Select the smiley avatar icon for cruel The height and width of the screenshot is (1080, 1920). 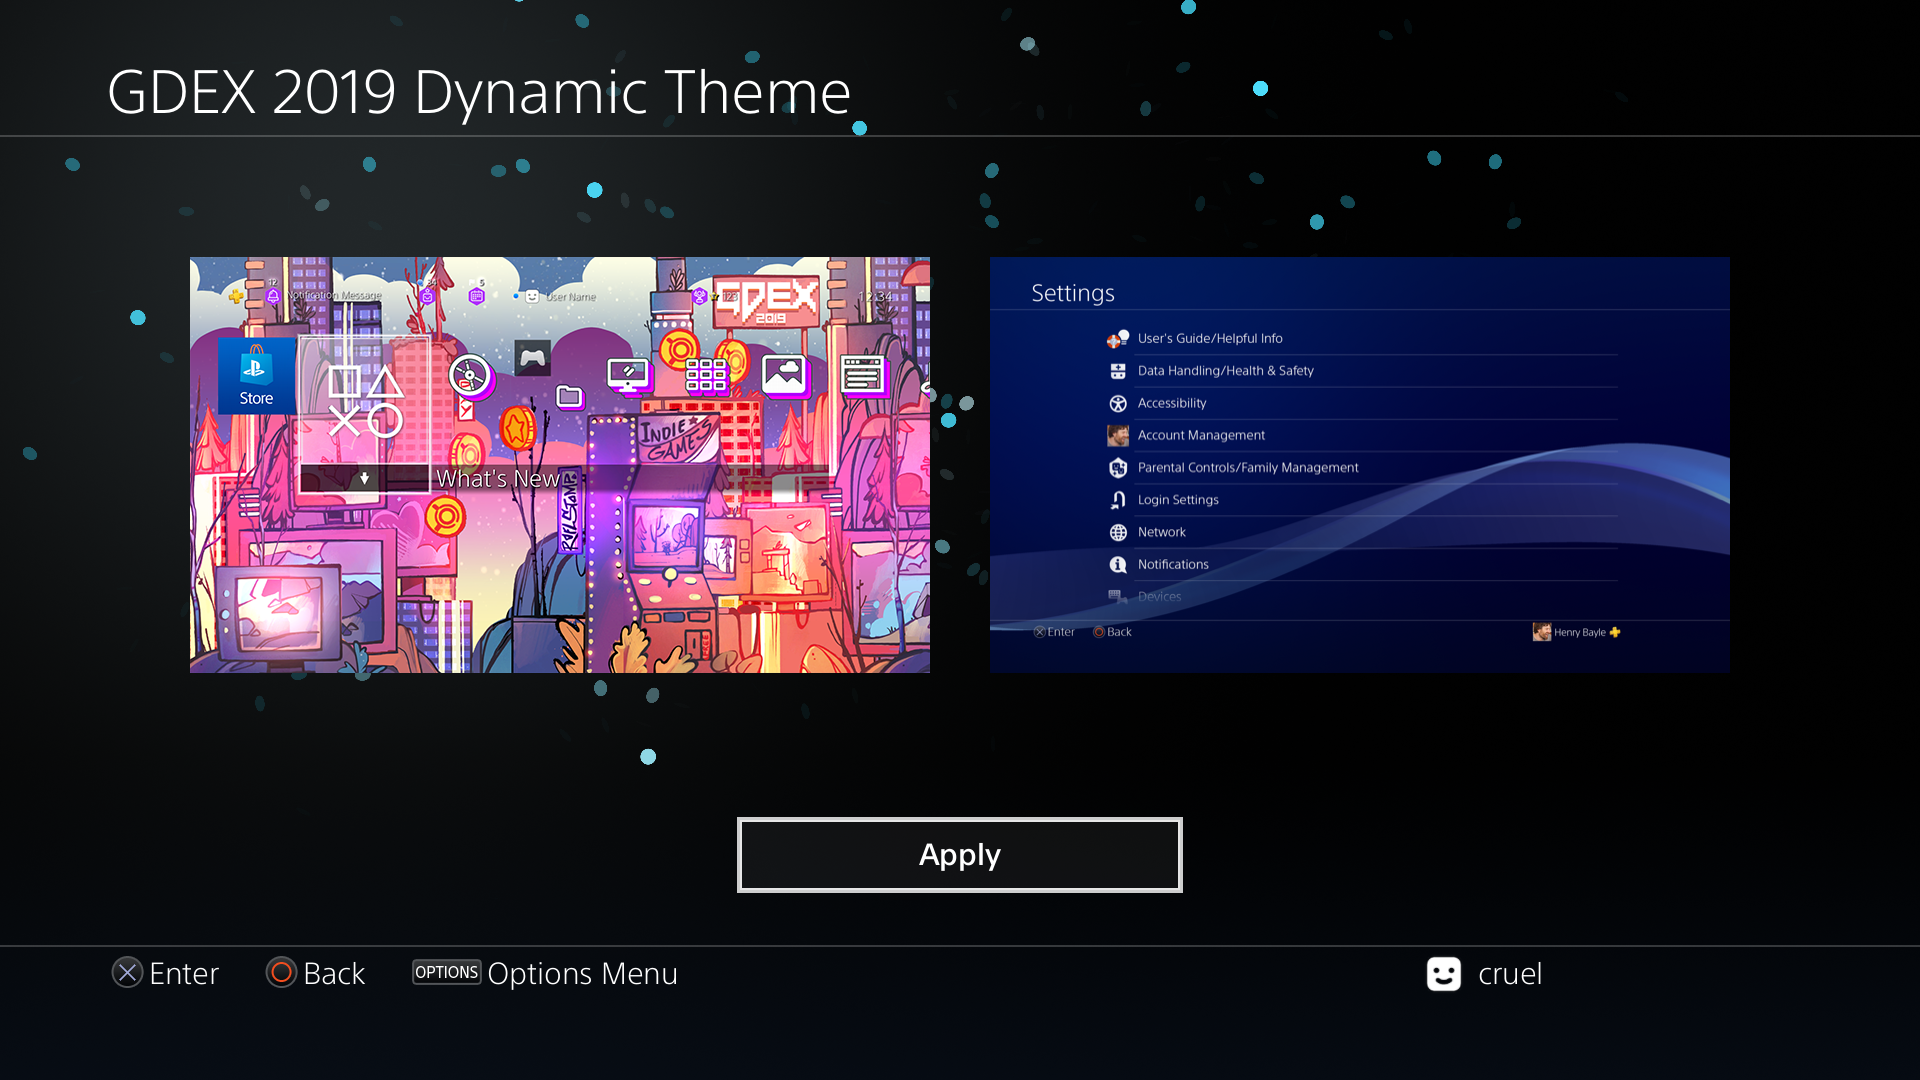pyautogui.click(x=1444, y=974)
